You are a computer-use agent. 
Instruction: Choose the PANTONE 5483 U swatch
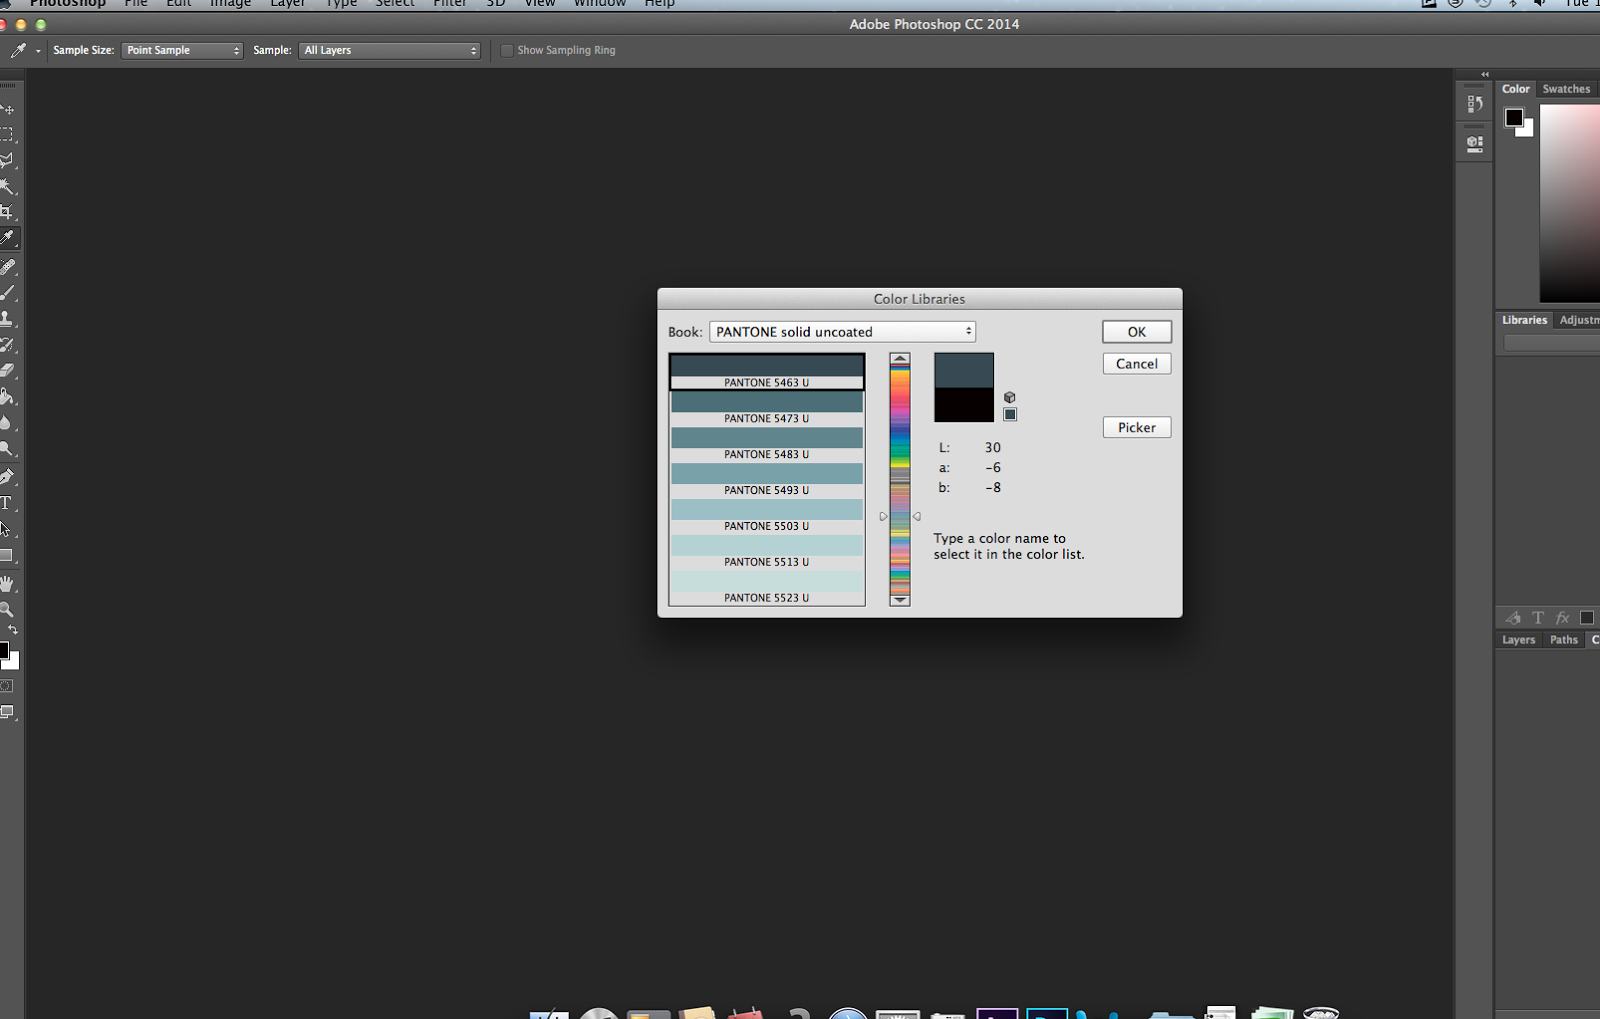click(x=767, y=444)
